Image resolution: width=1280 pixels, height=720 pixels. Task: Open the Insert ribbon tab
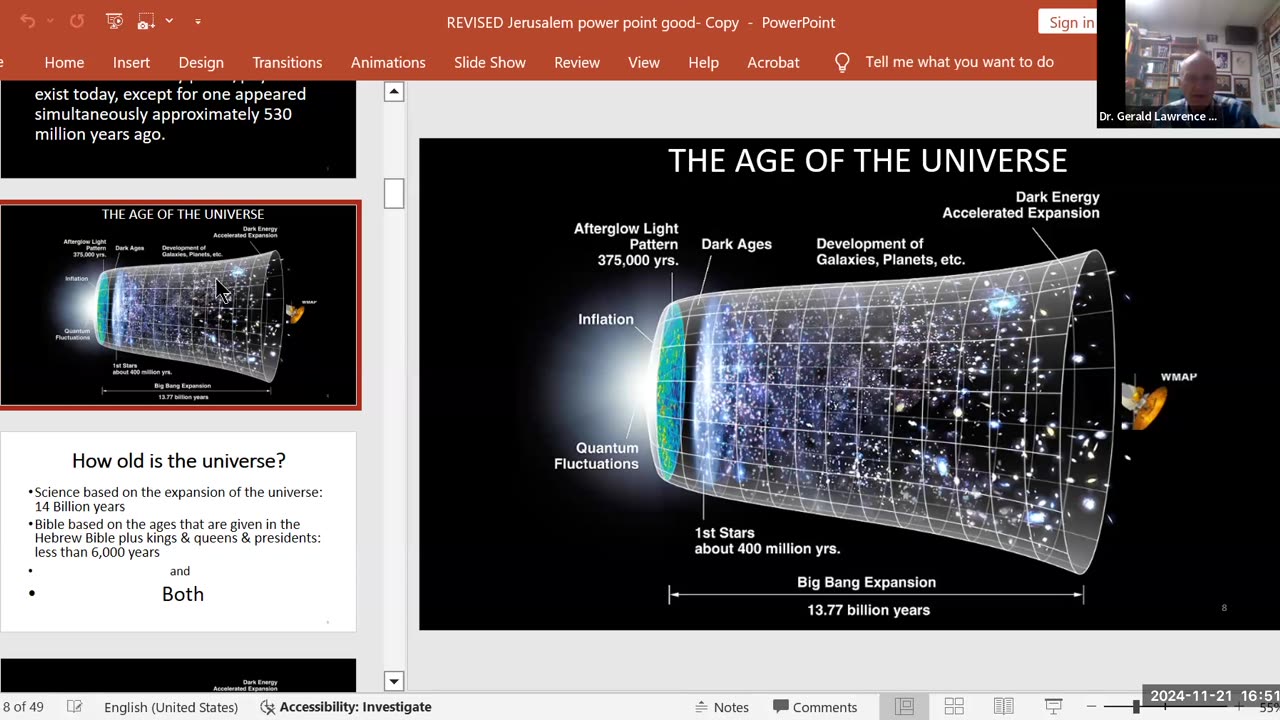[x=131, y=62]
